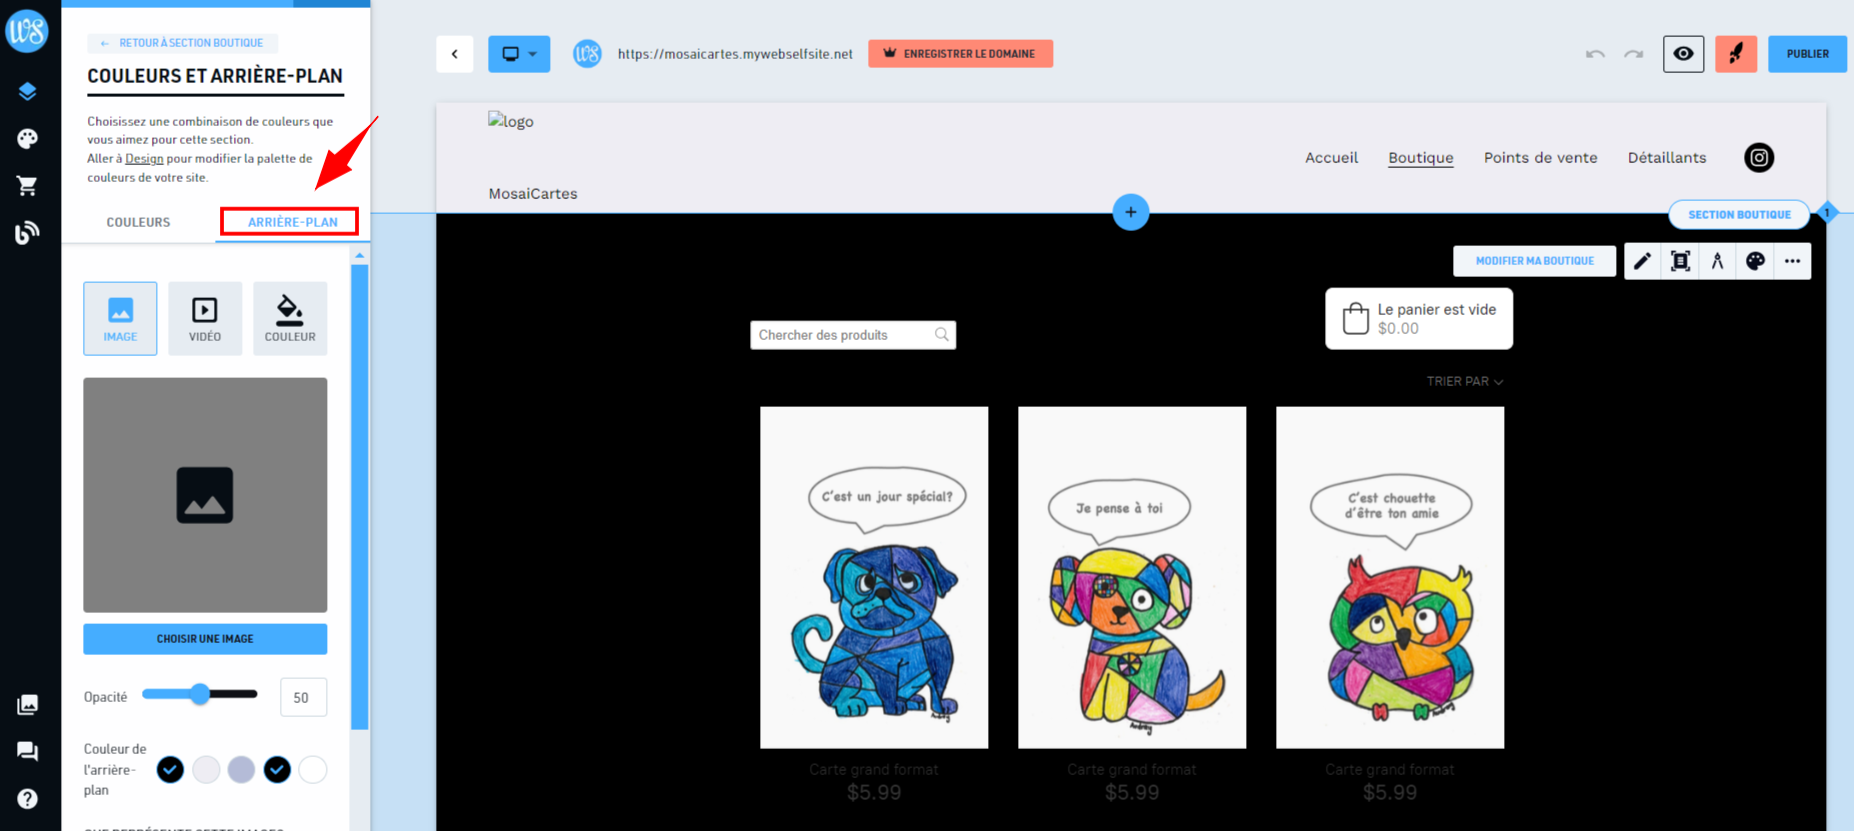The width and height of the screenshot is (1854, 831).
Task: Open the blue dog card product
Action: (x=874, y=577)
